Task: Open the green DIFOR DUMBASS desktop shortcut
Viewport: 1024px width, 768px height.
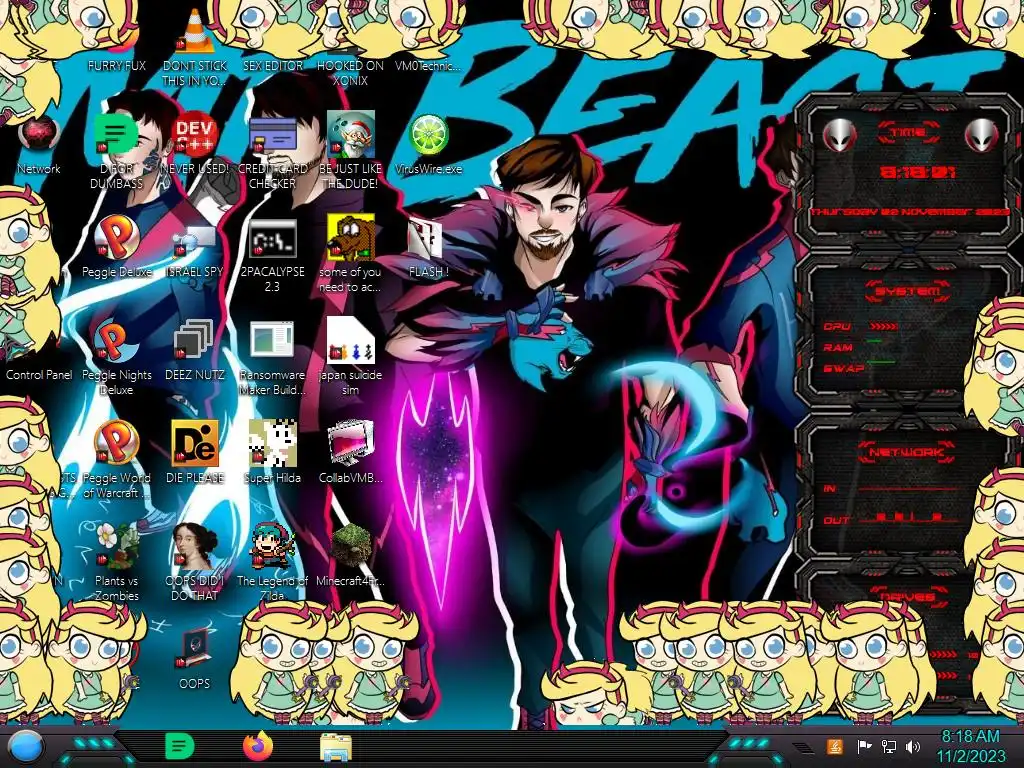Action: (116, 135)
